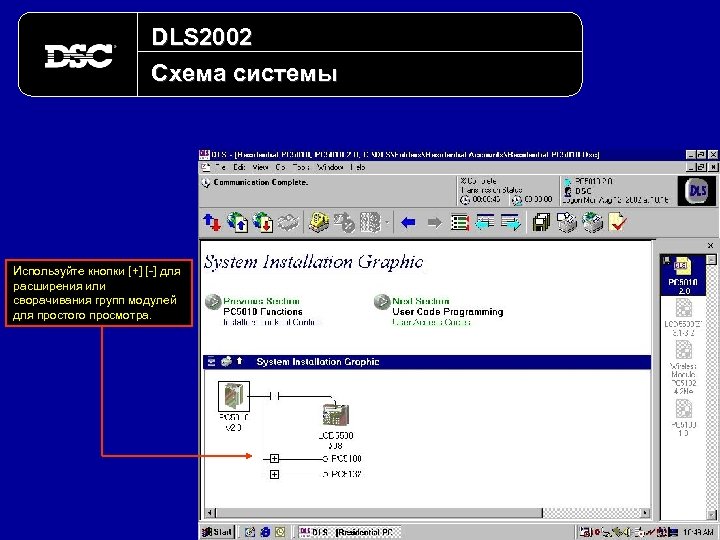Select PC5010 2.0 in the side panel
The width and height of the screenshot is (720, 540).
click(683, 275)
